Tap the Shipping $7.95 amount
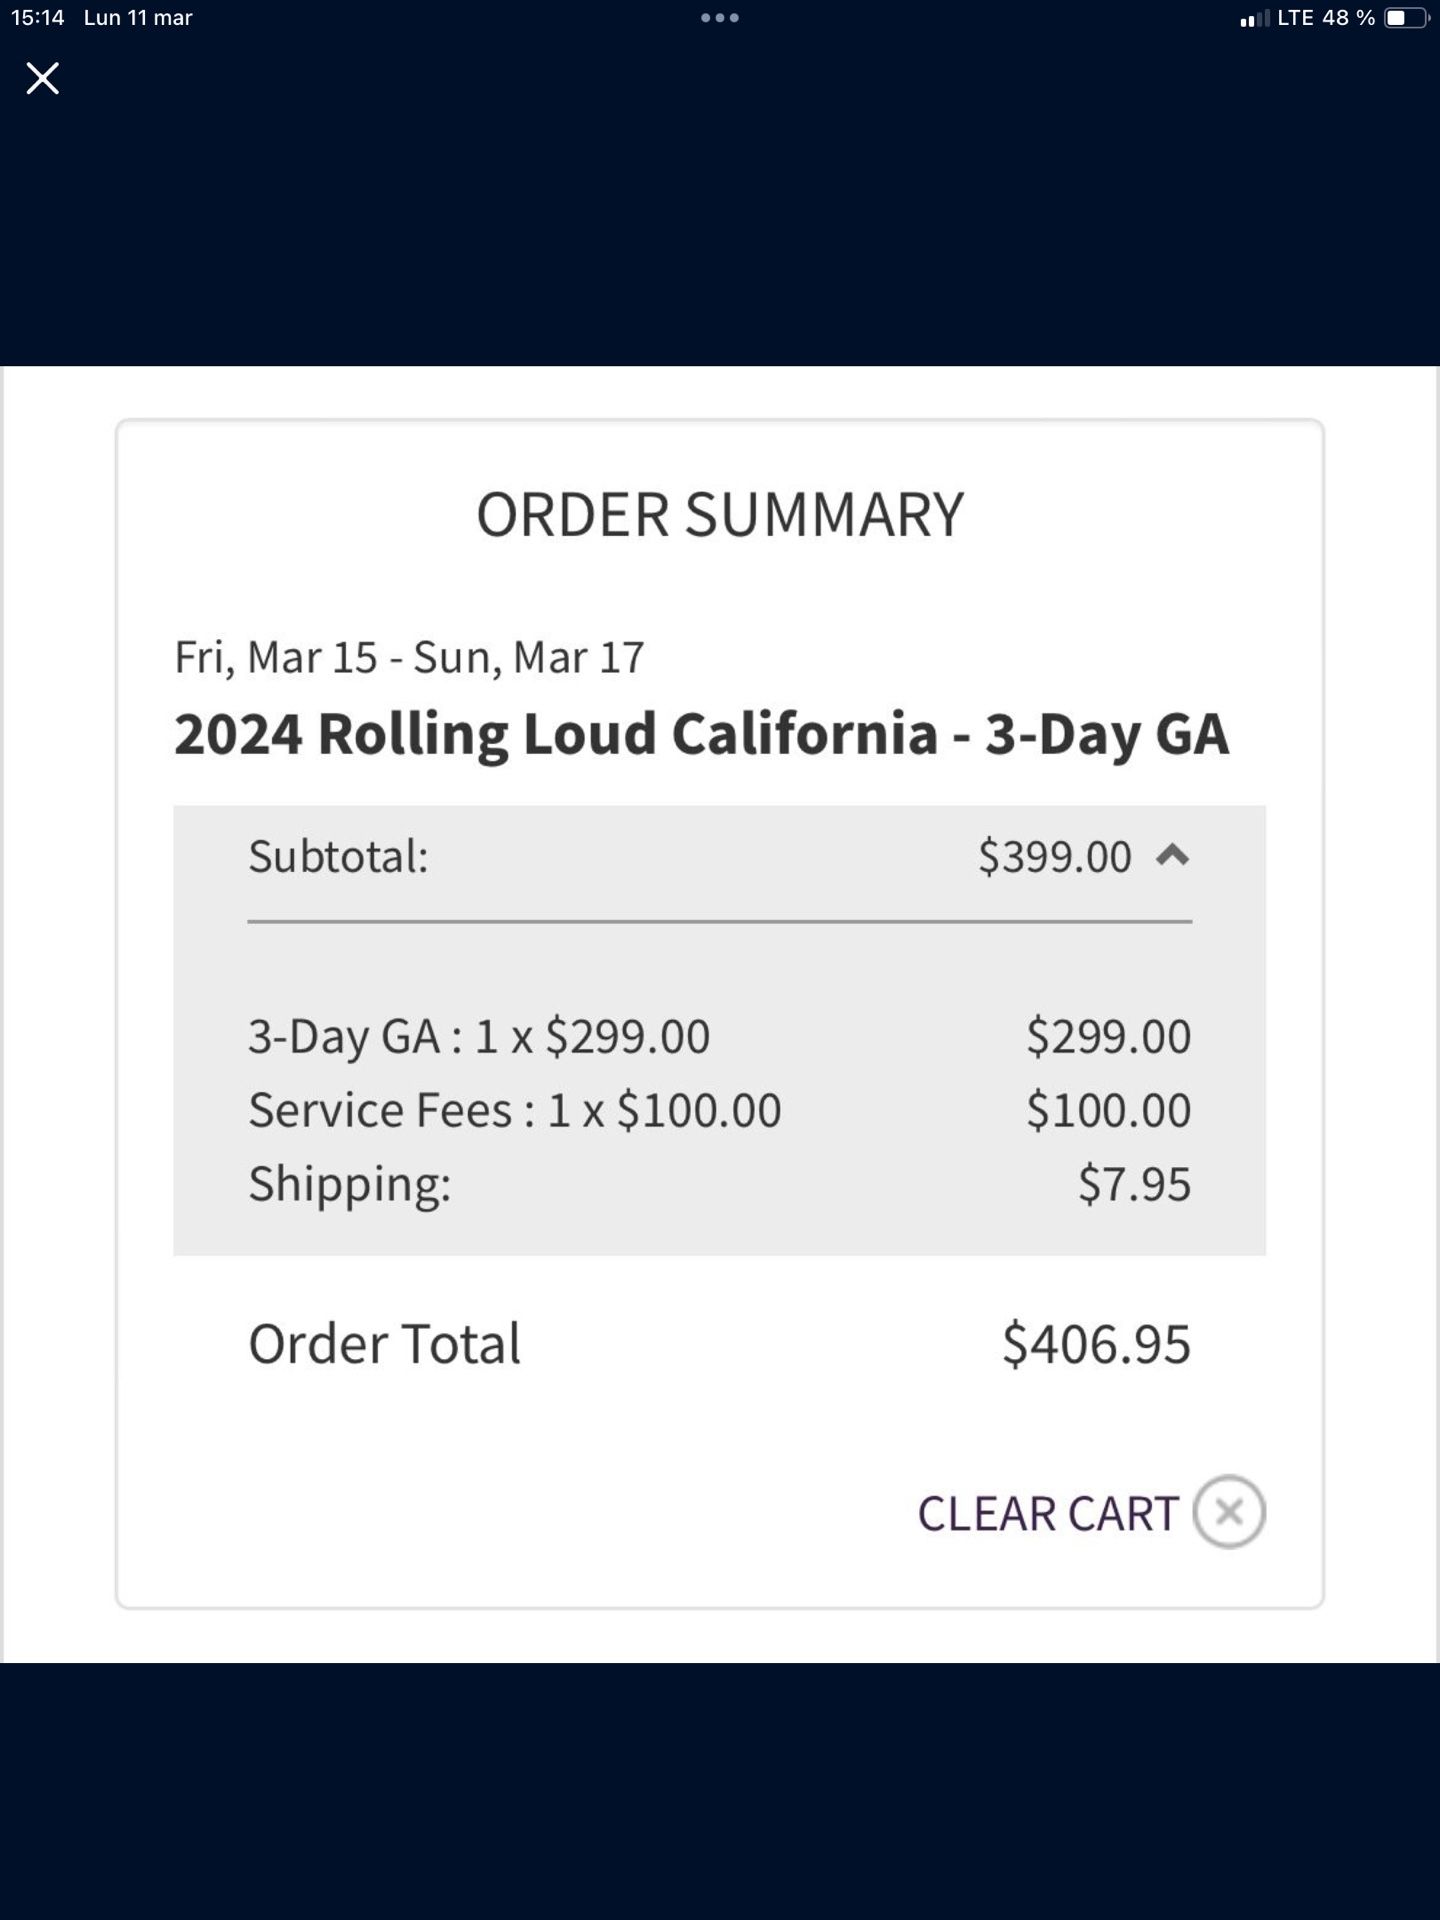The width and height of the screenshot is (1440, 1920). click(x=1135, y=1184)
